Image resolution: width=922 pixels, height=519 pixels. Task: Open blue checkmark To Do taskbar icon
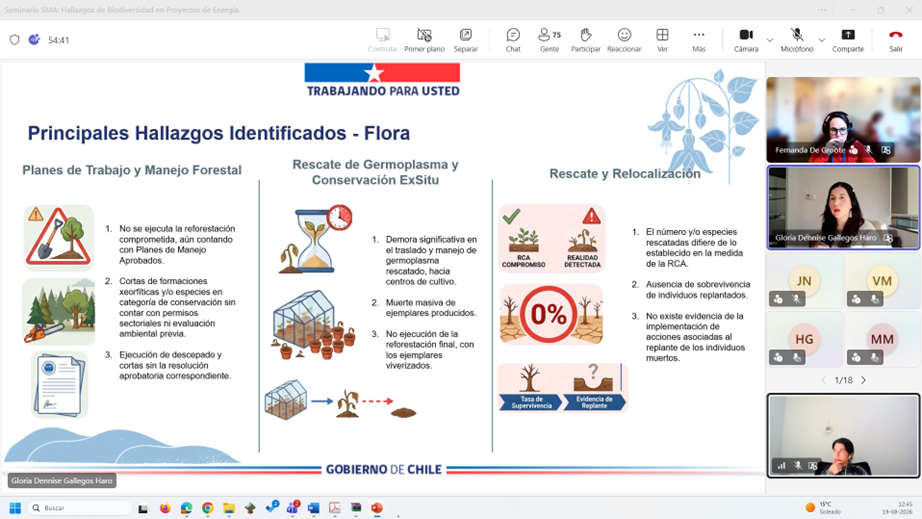pyautogui.click(x=272, y=507)
